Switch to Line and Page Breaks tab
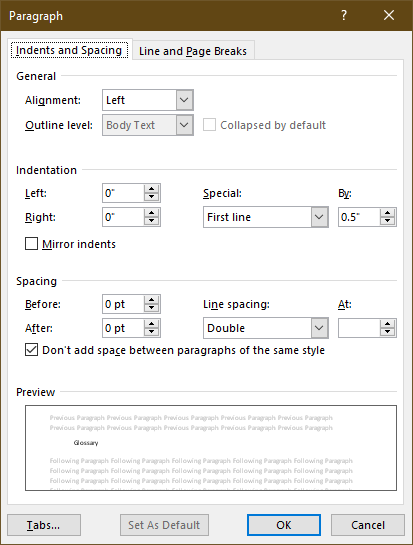Viewport: 413px width, 545px height. [x=193, y=51]
